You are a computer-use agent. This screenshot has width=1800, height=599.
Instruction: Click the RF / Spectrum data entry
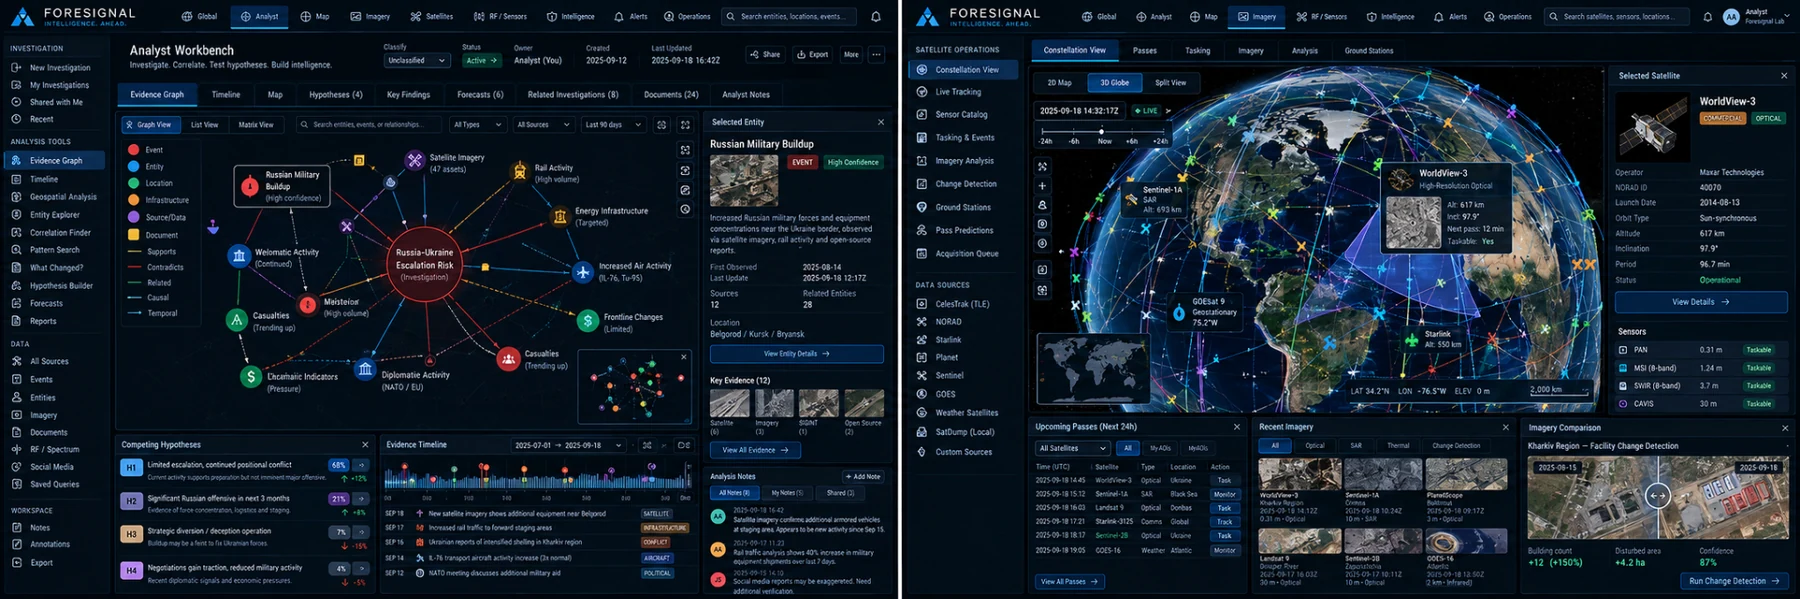[x=54, y=449]
